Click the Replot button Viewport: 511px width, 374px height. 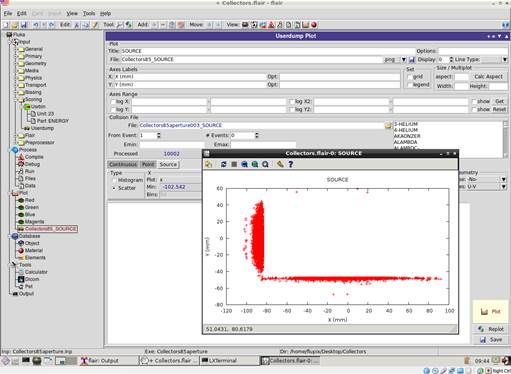coord(491,329)
